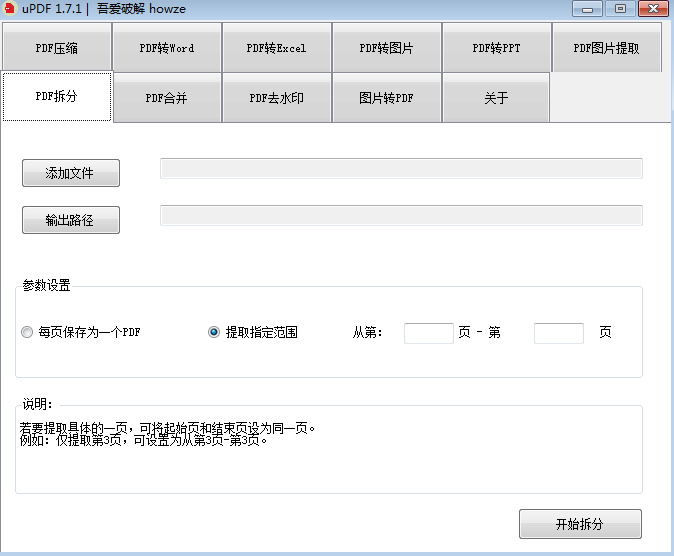Switch to the PDF转Word tab

[x=167, y=48]
